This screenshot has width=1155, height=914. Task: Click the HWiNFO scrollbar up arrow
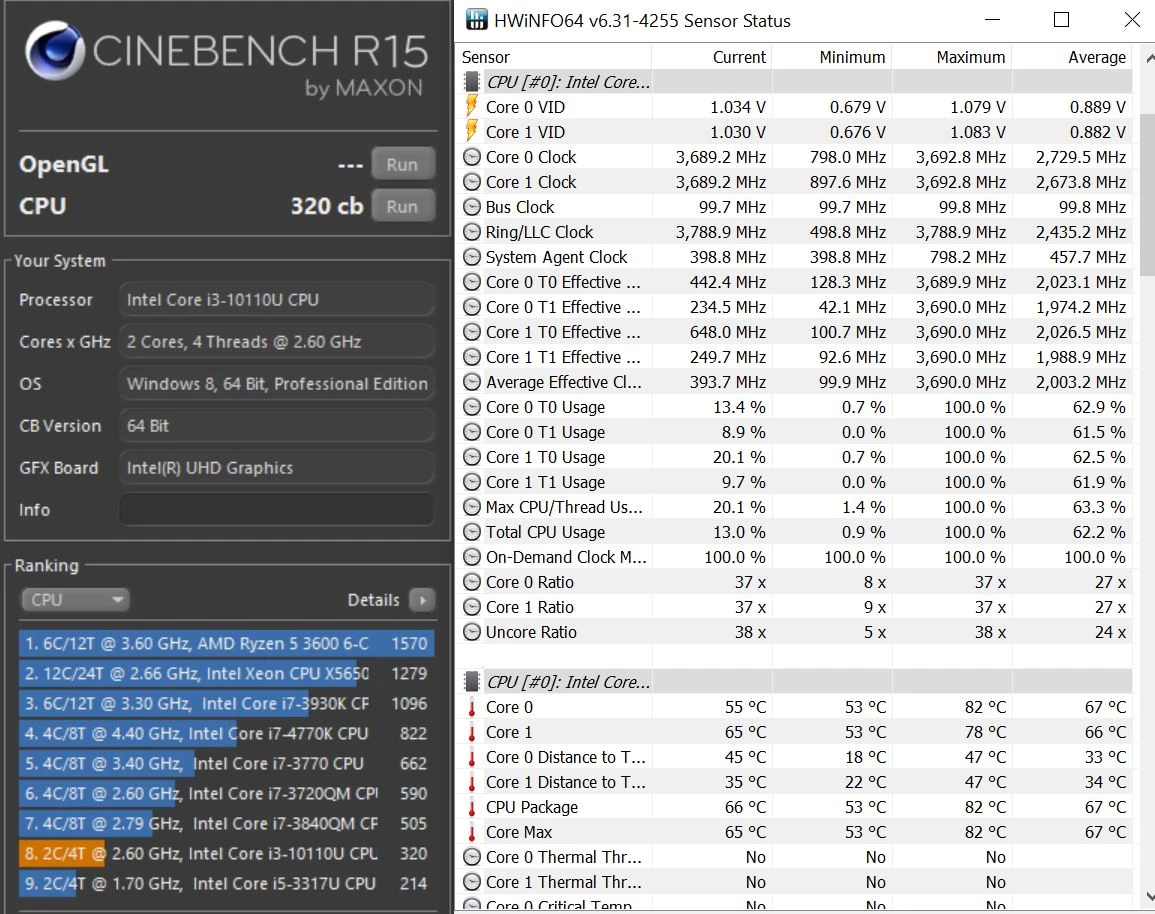pyautogui.click(x=1148, y=57)
